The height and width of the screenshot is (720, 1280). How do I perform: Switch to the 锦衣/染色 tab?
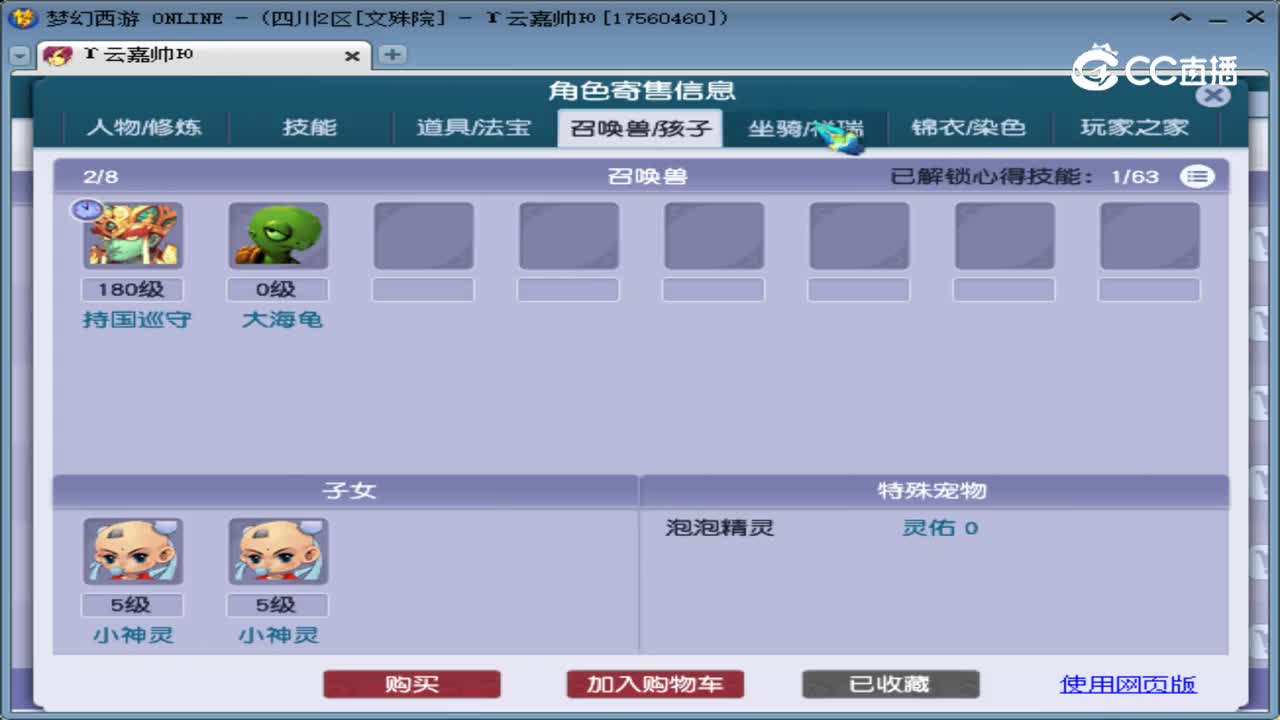coord(969,128)
